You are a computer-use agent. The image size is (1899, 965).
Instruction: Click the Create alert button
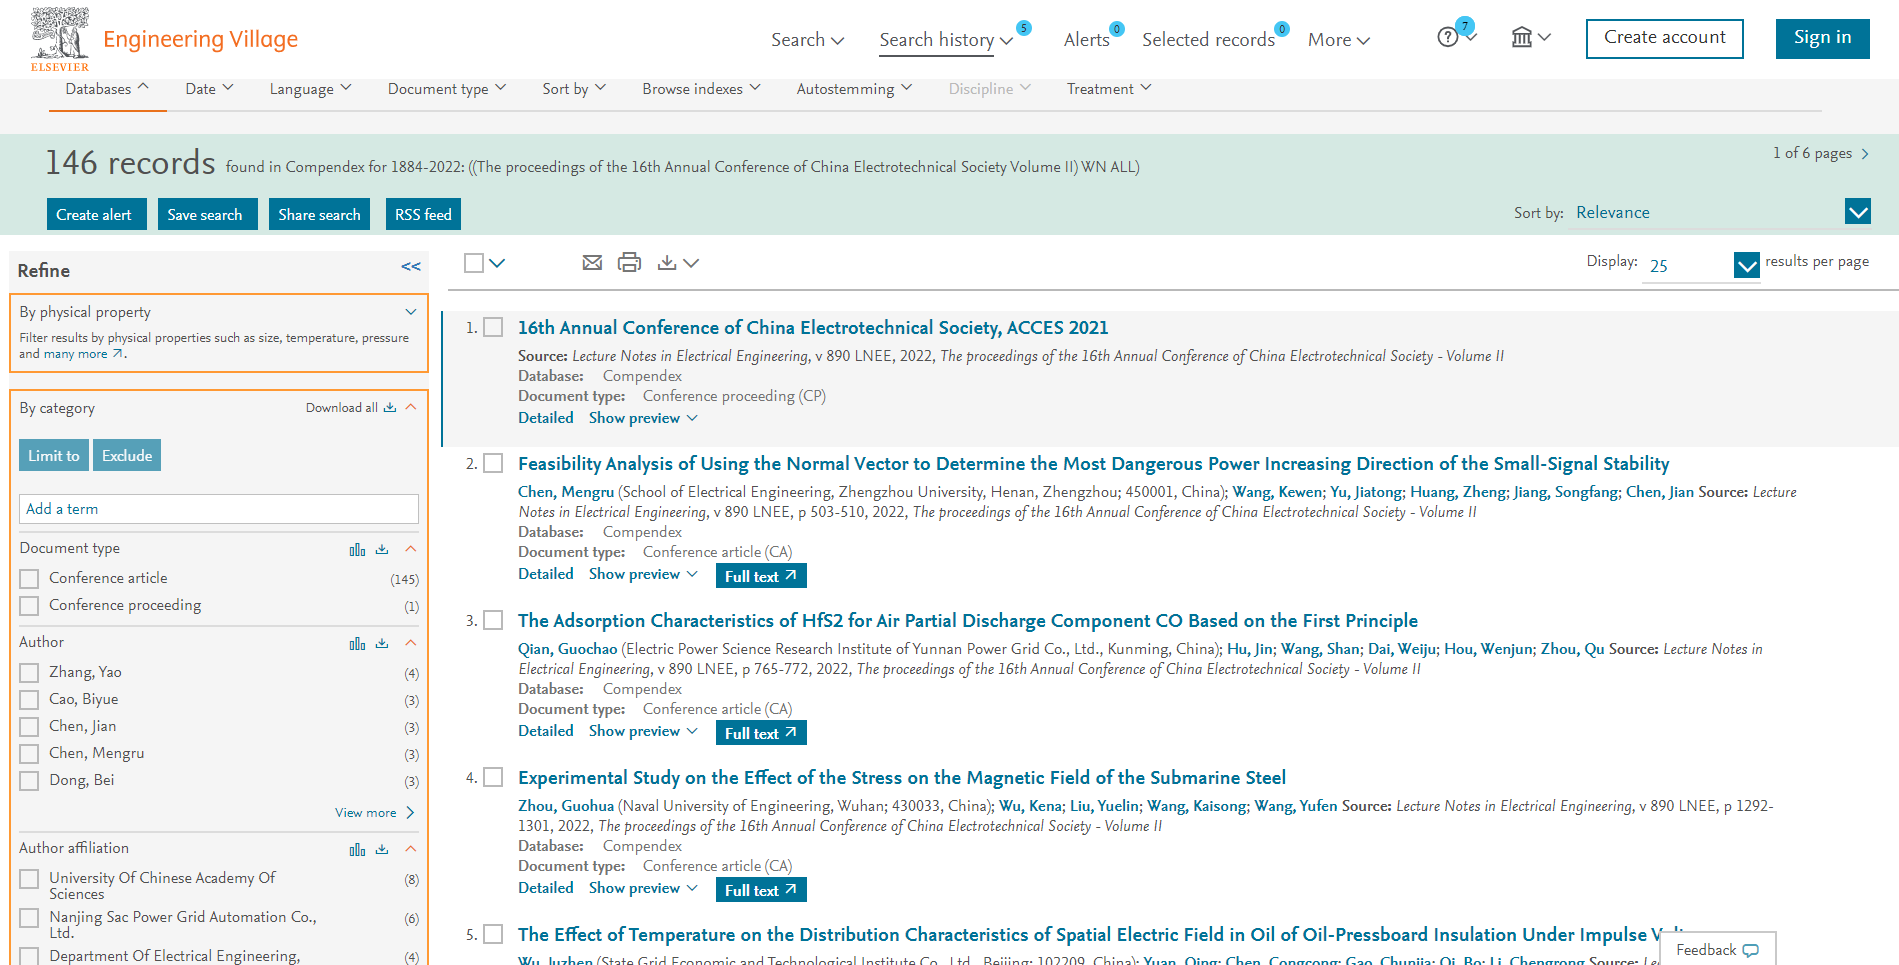[94, 215]
